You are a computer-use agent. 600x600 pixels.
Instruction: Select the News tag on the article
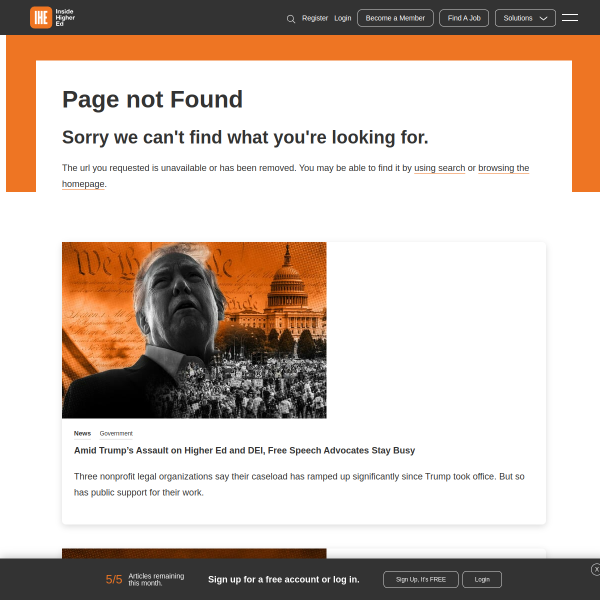[x=82, y=433]
